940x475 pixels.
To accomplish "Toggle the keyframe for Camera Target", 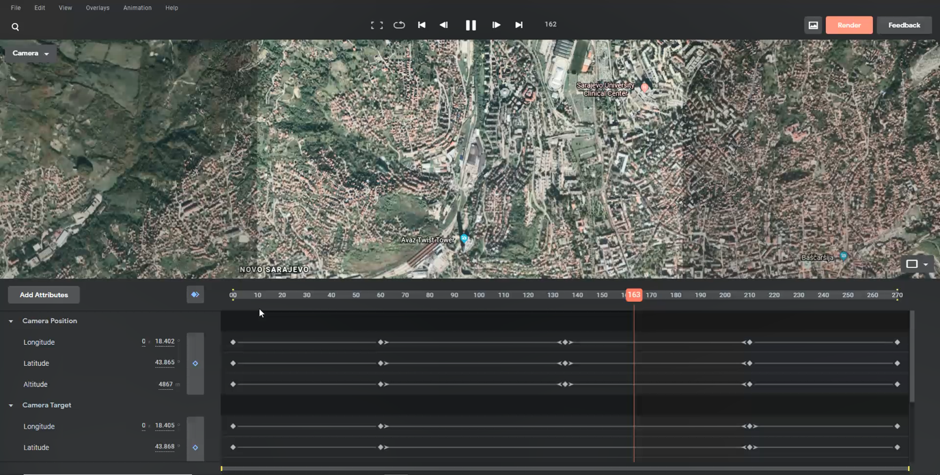I will [x=195, y=447].
